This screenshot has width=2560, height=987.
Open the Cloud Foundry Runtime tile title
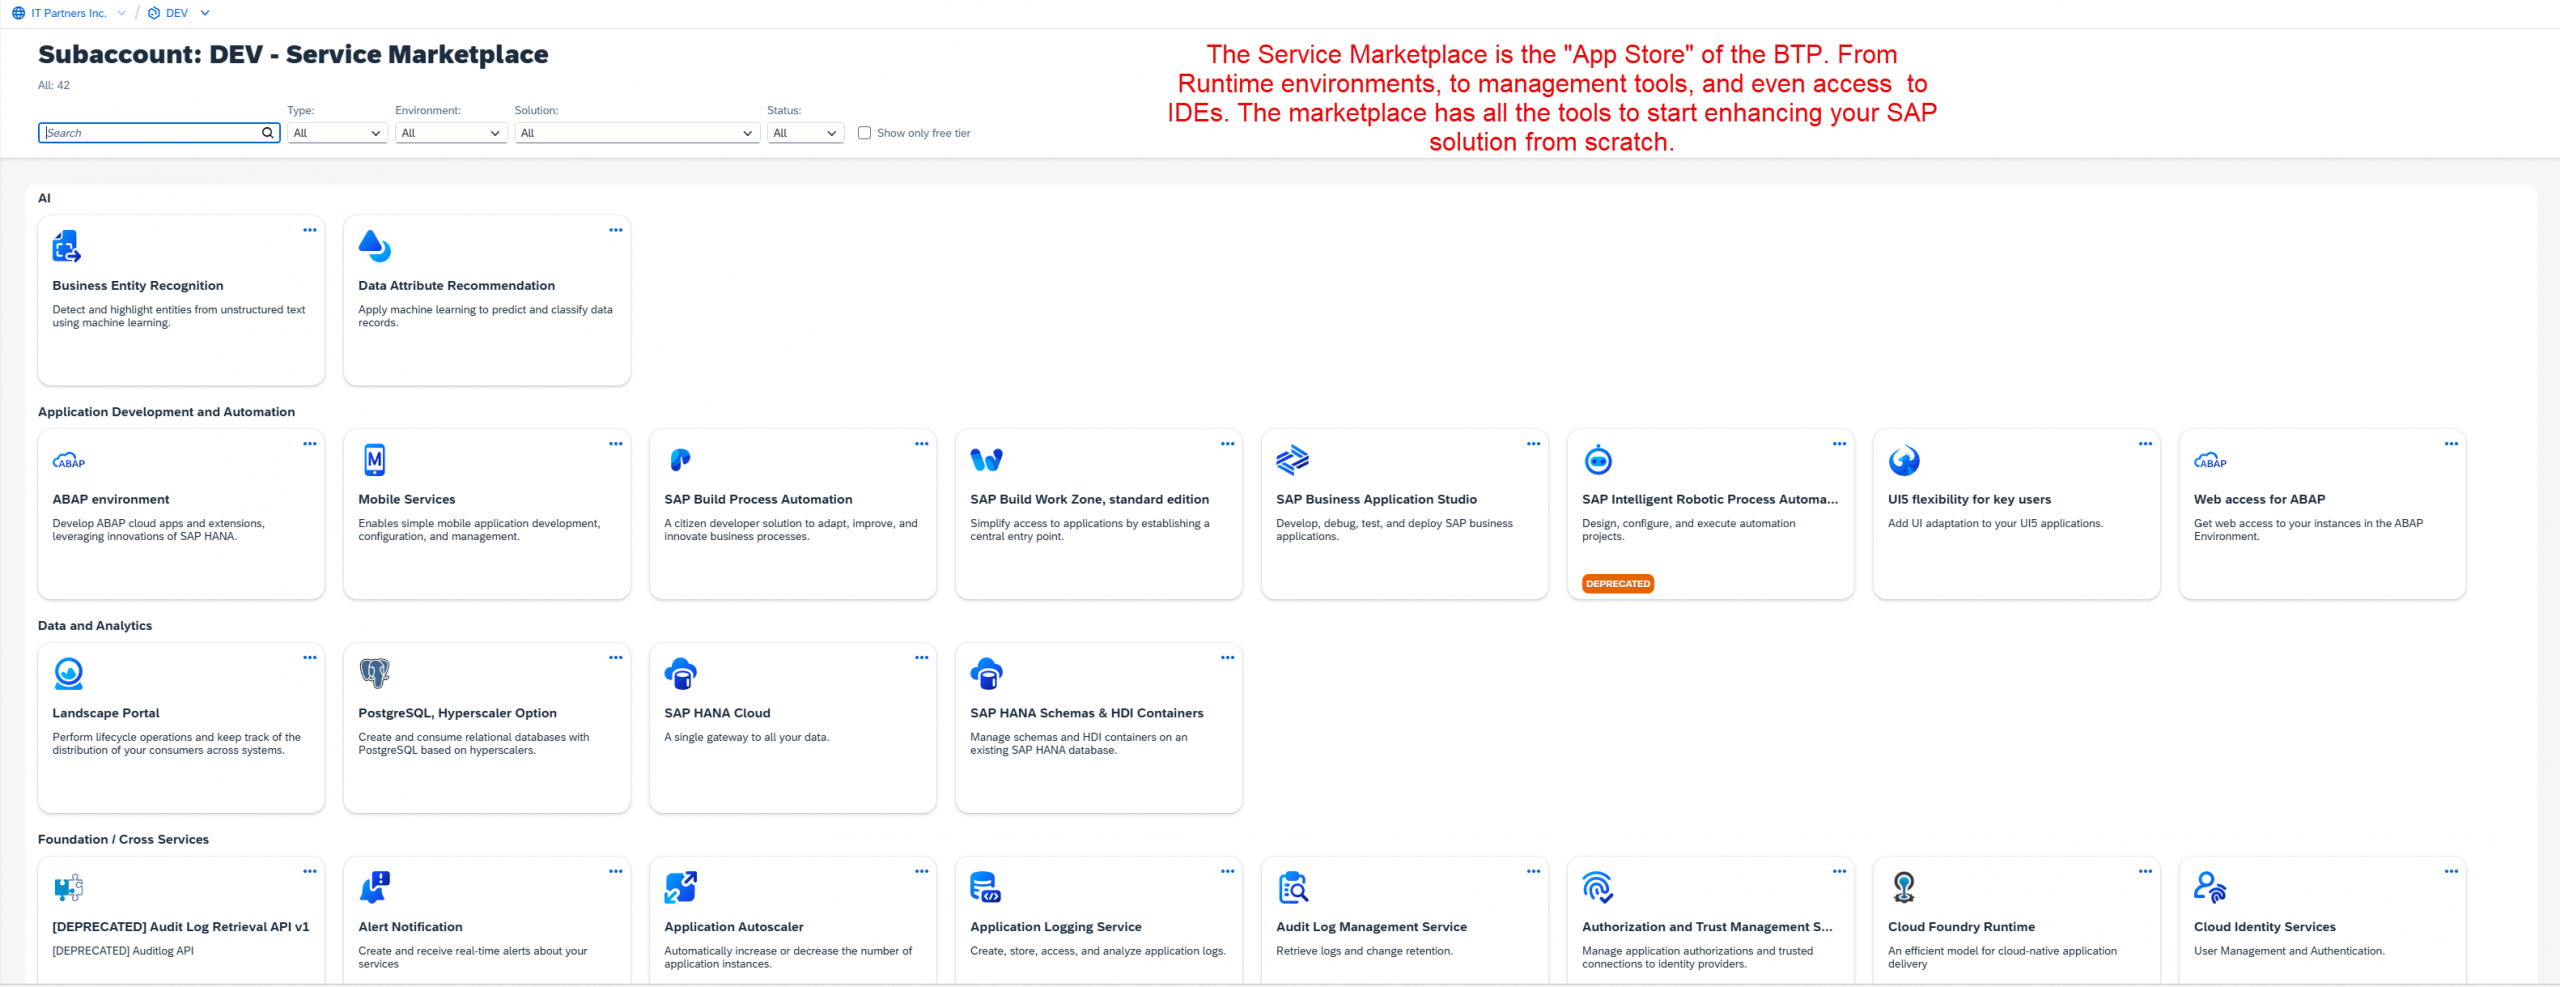(1961, 927)
